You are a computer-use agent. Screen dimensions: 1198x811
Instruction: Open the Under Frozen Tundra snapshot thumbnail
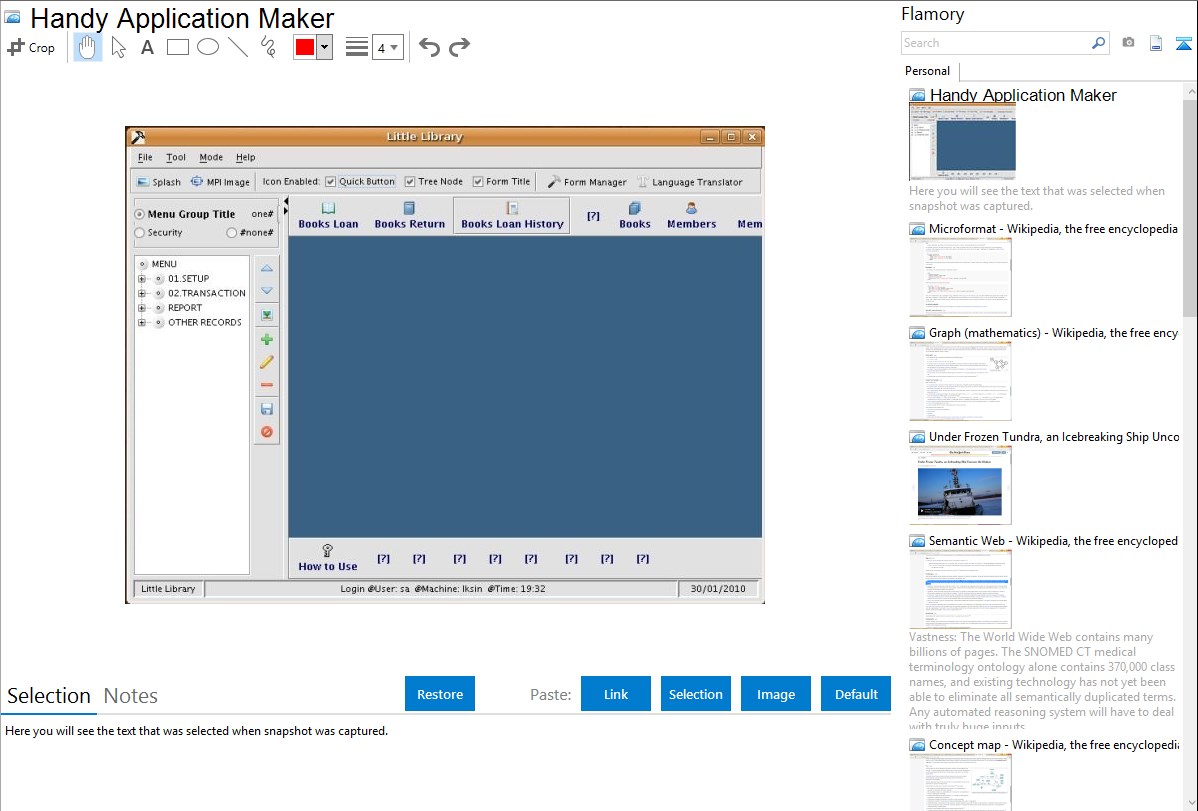click(960, 485)
